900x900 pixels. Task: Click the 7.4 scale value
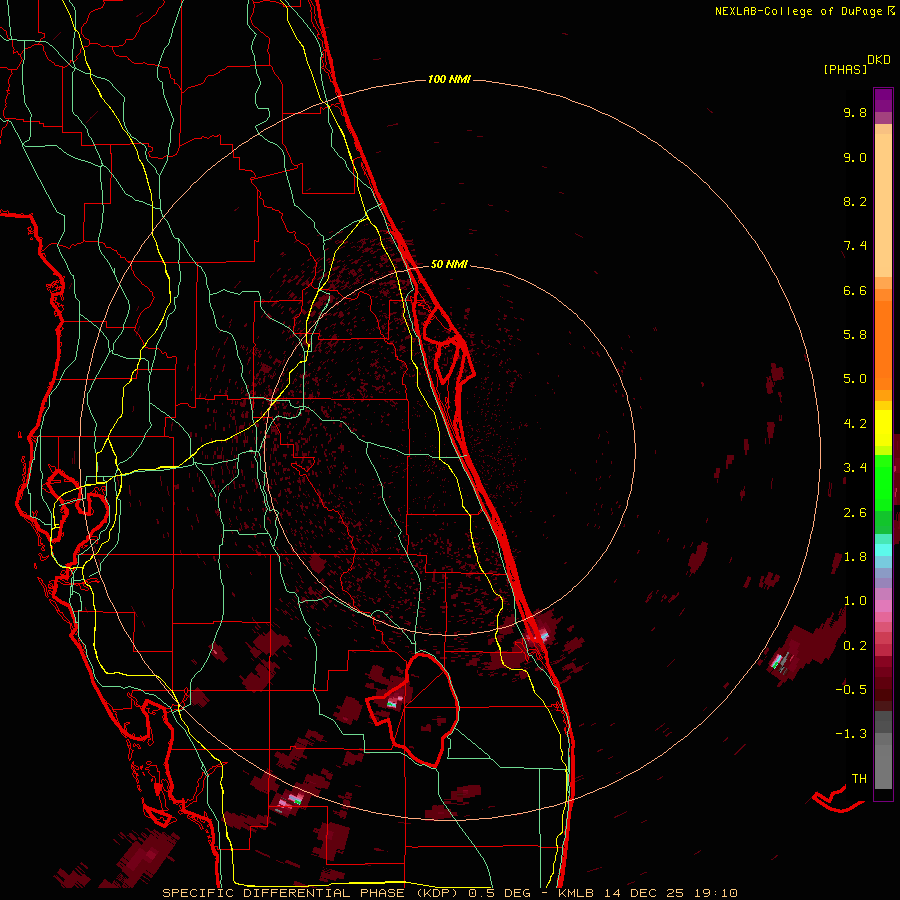(x=855, y=246)
